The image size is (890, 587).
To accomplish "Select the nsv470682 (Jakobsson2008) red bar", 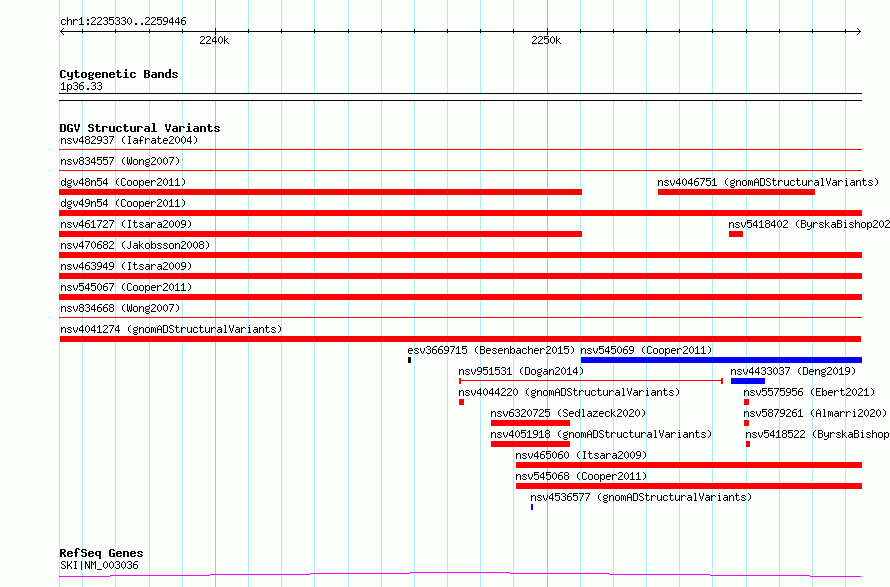I will tap(460, 255).
